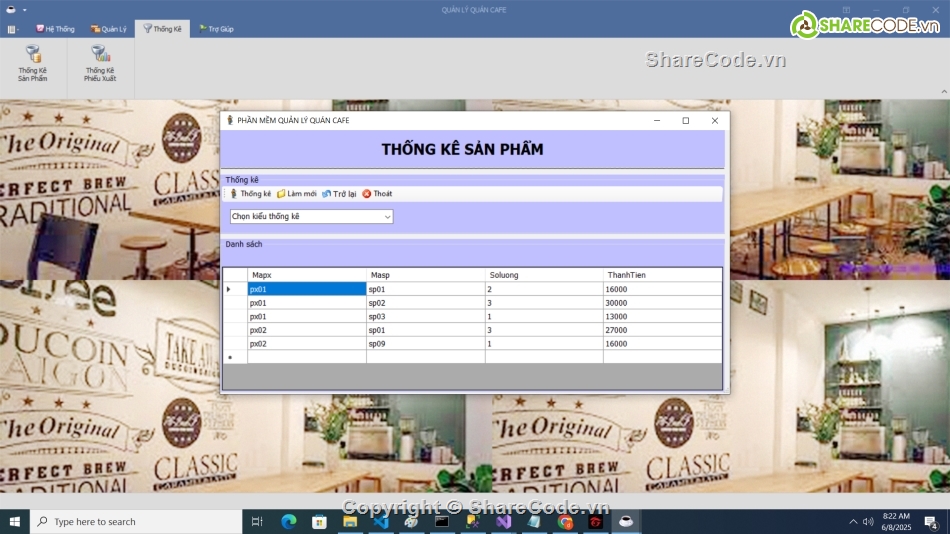Screen dimensions: 950x534
Task: Sort by Soluong column header
Action: (544, 275)
